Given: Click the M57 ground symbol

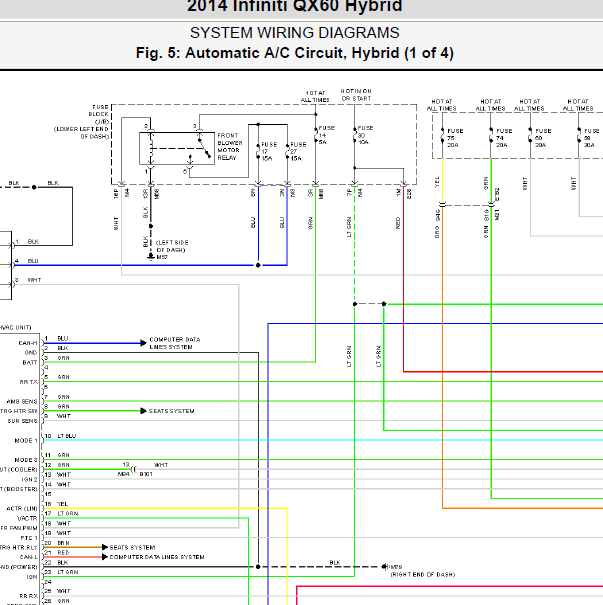Looking at the screenshot, I should click(x=151, y=256).
